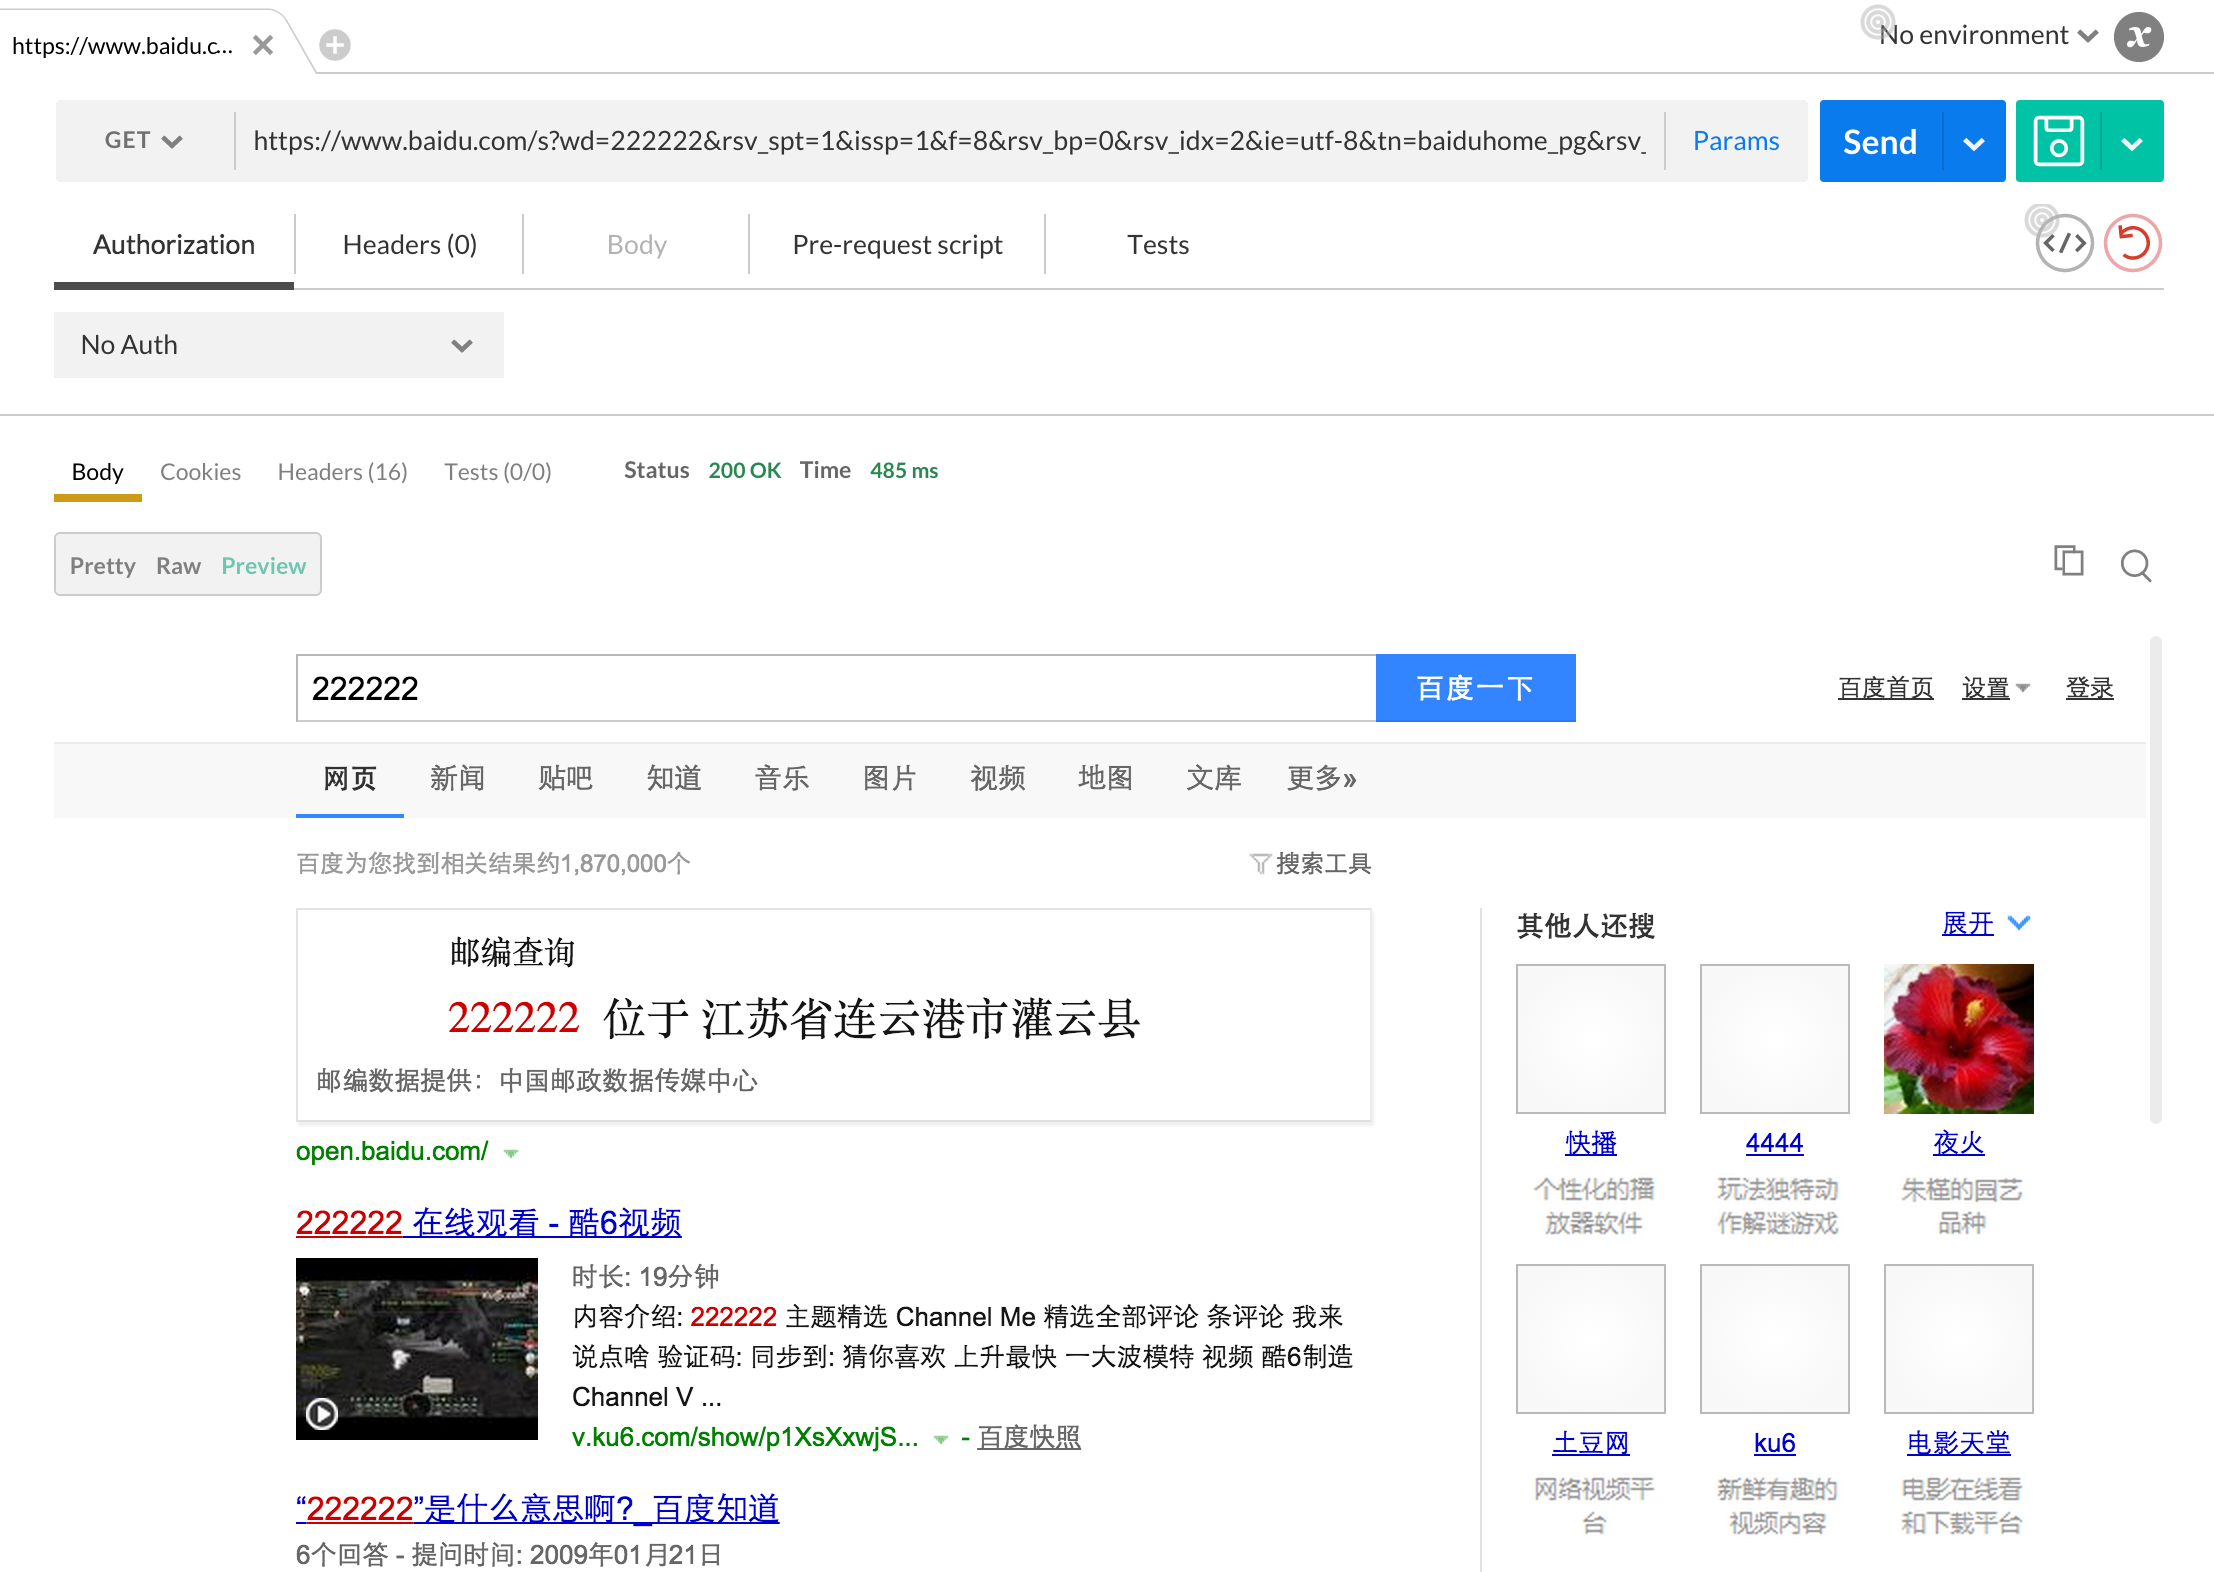The width and height of the screenshot is (2214, 1572).
Task: Select the 文库 category tab
Action: [x=1213, y=778]
